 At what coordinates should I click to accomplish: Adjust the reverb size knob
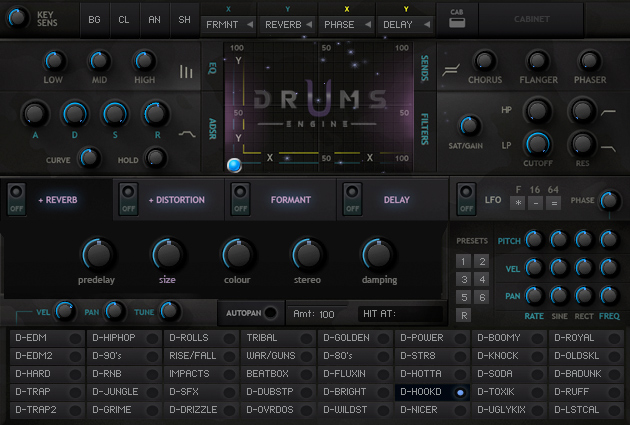tap(168, 254)
